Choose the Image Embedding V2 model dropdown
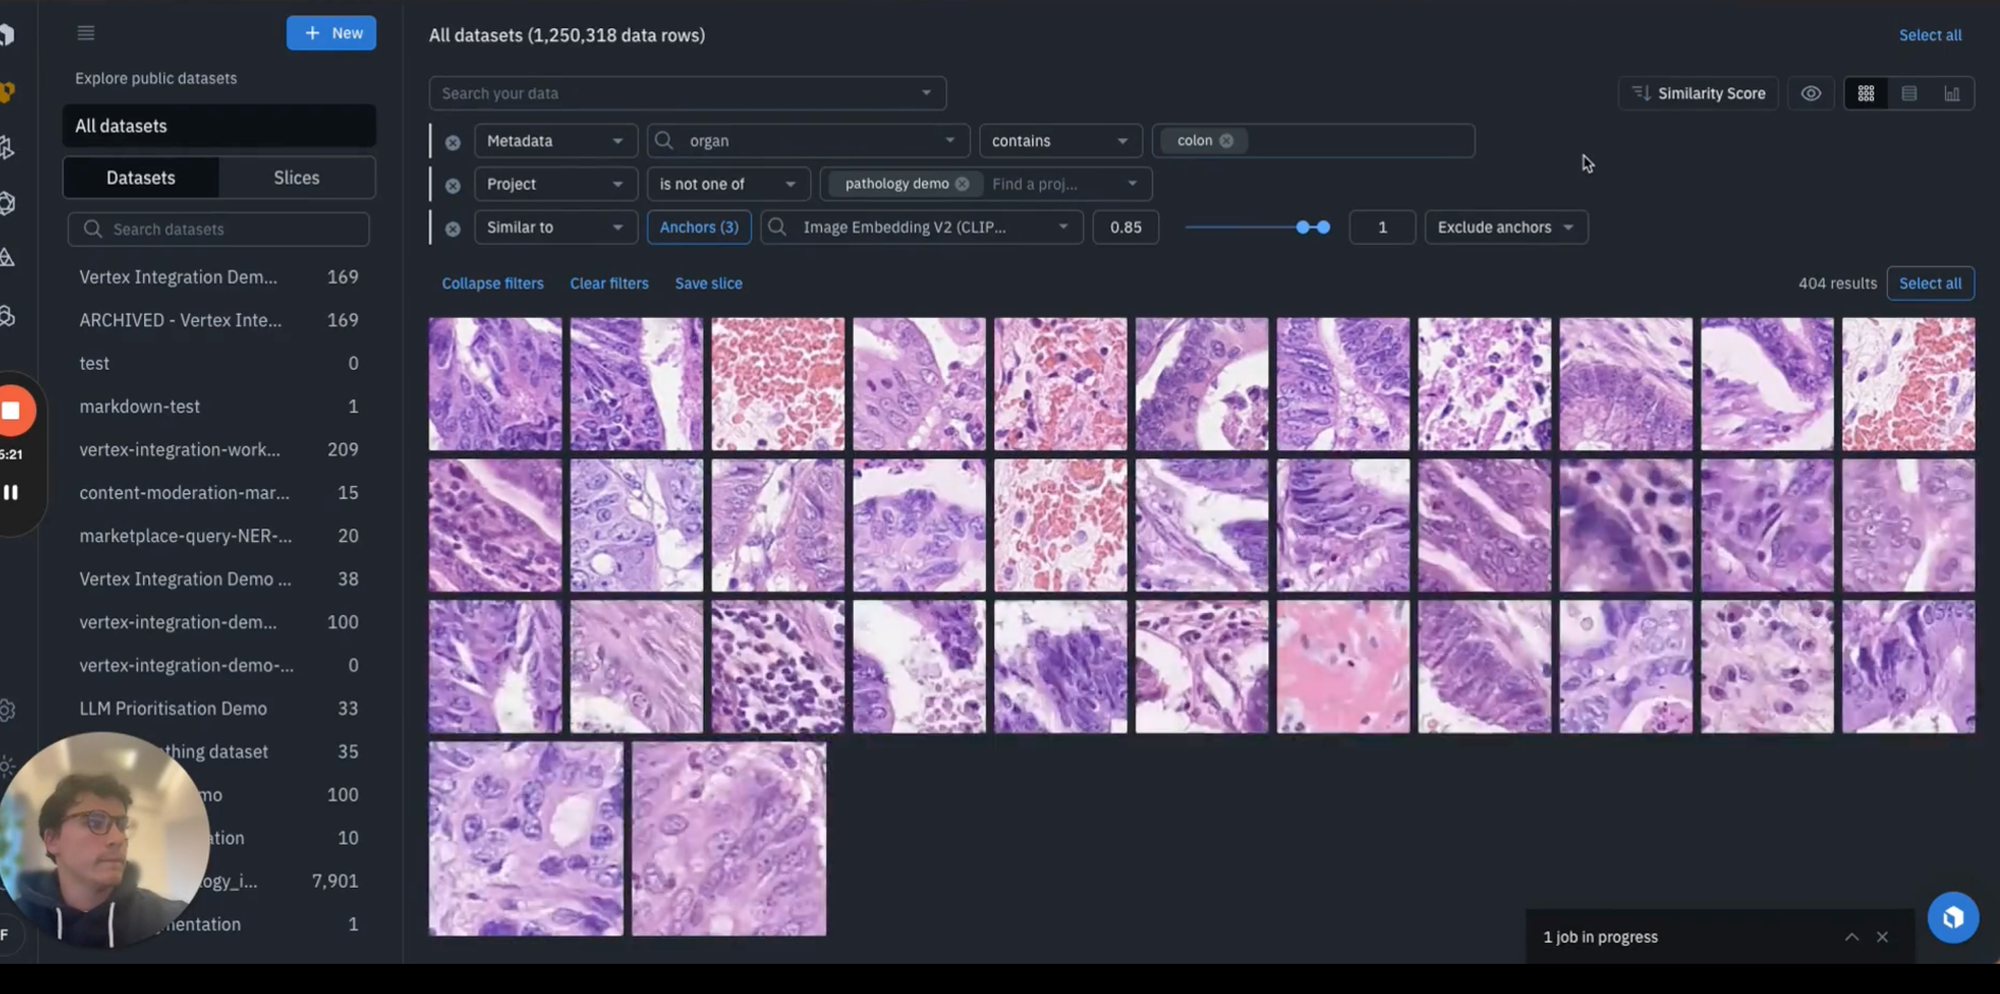Screen dimensions: 2000x994 922,227
